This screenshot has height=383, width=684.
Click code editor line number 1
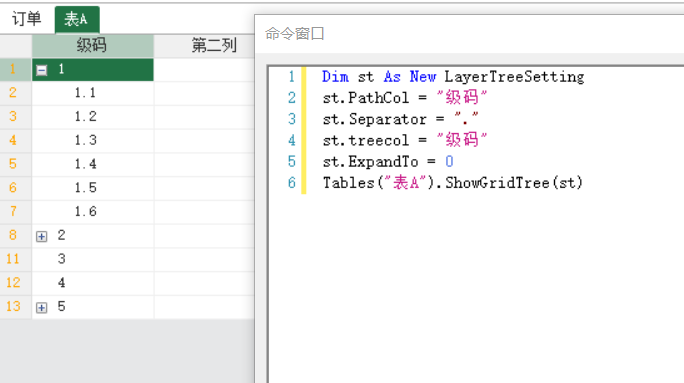pyautogui.click(x=291, y=77)
